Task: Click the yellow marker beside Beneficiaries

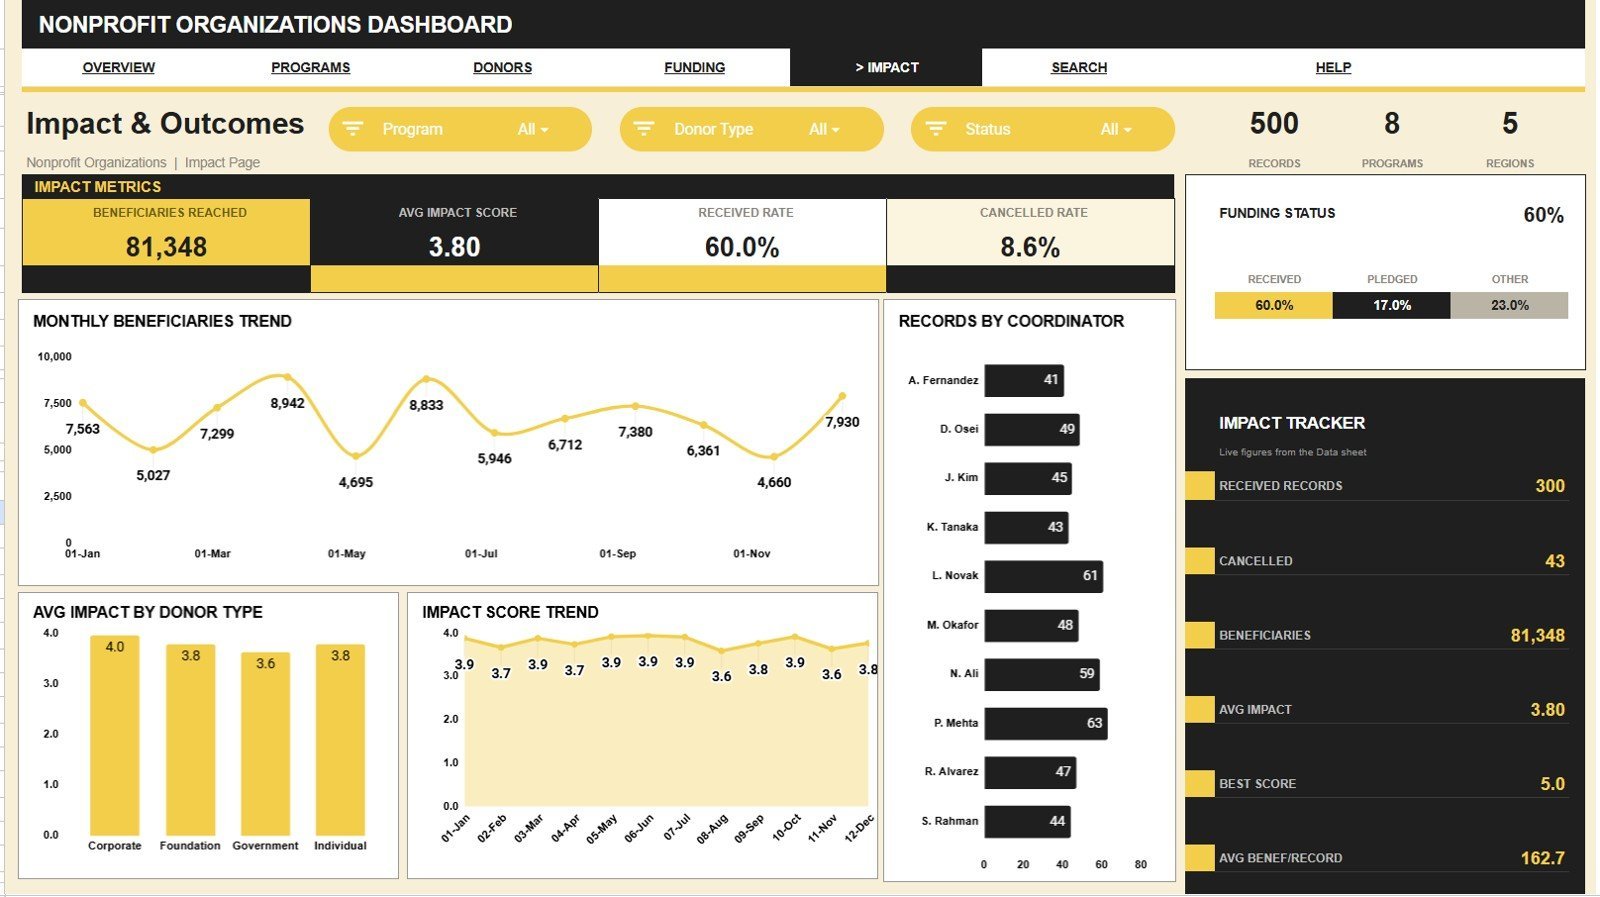Action: [1199, 635]
